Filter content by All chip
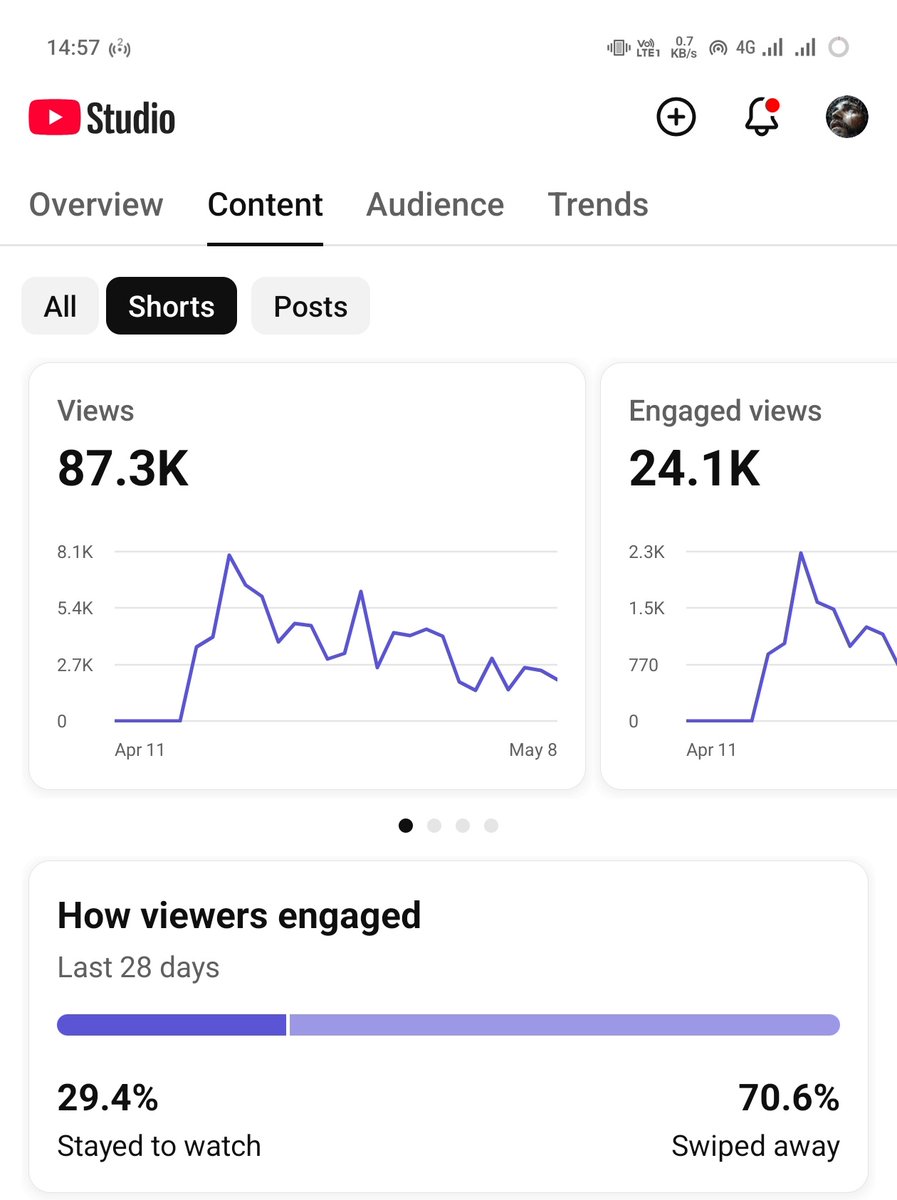The height and width of the screenshot is (1200, 897). 60,306
